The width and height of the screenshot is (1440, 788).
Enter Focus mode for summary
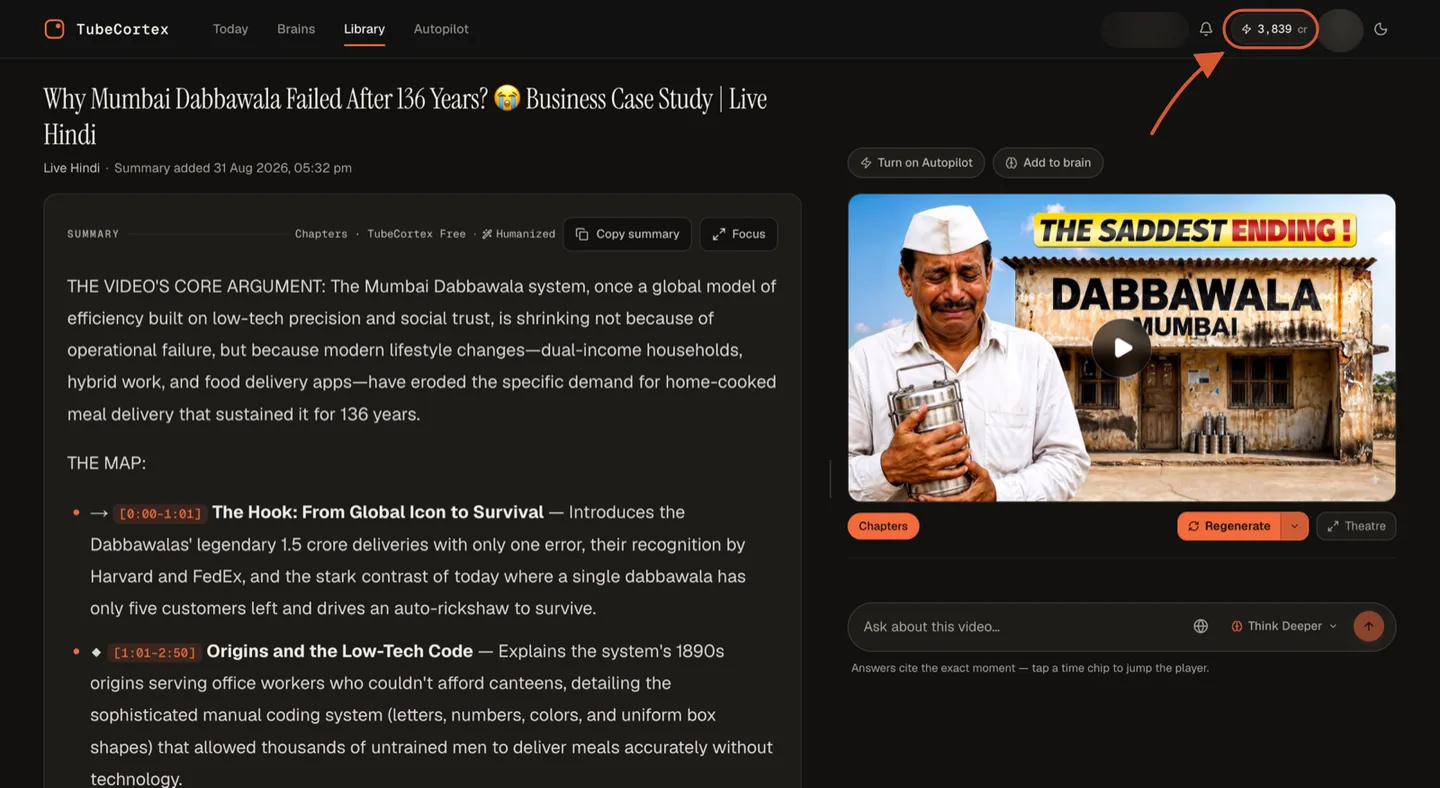[738, 234]
